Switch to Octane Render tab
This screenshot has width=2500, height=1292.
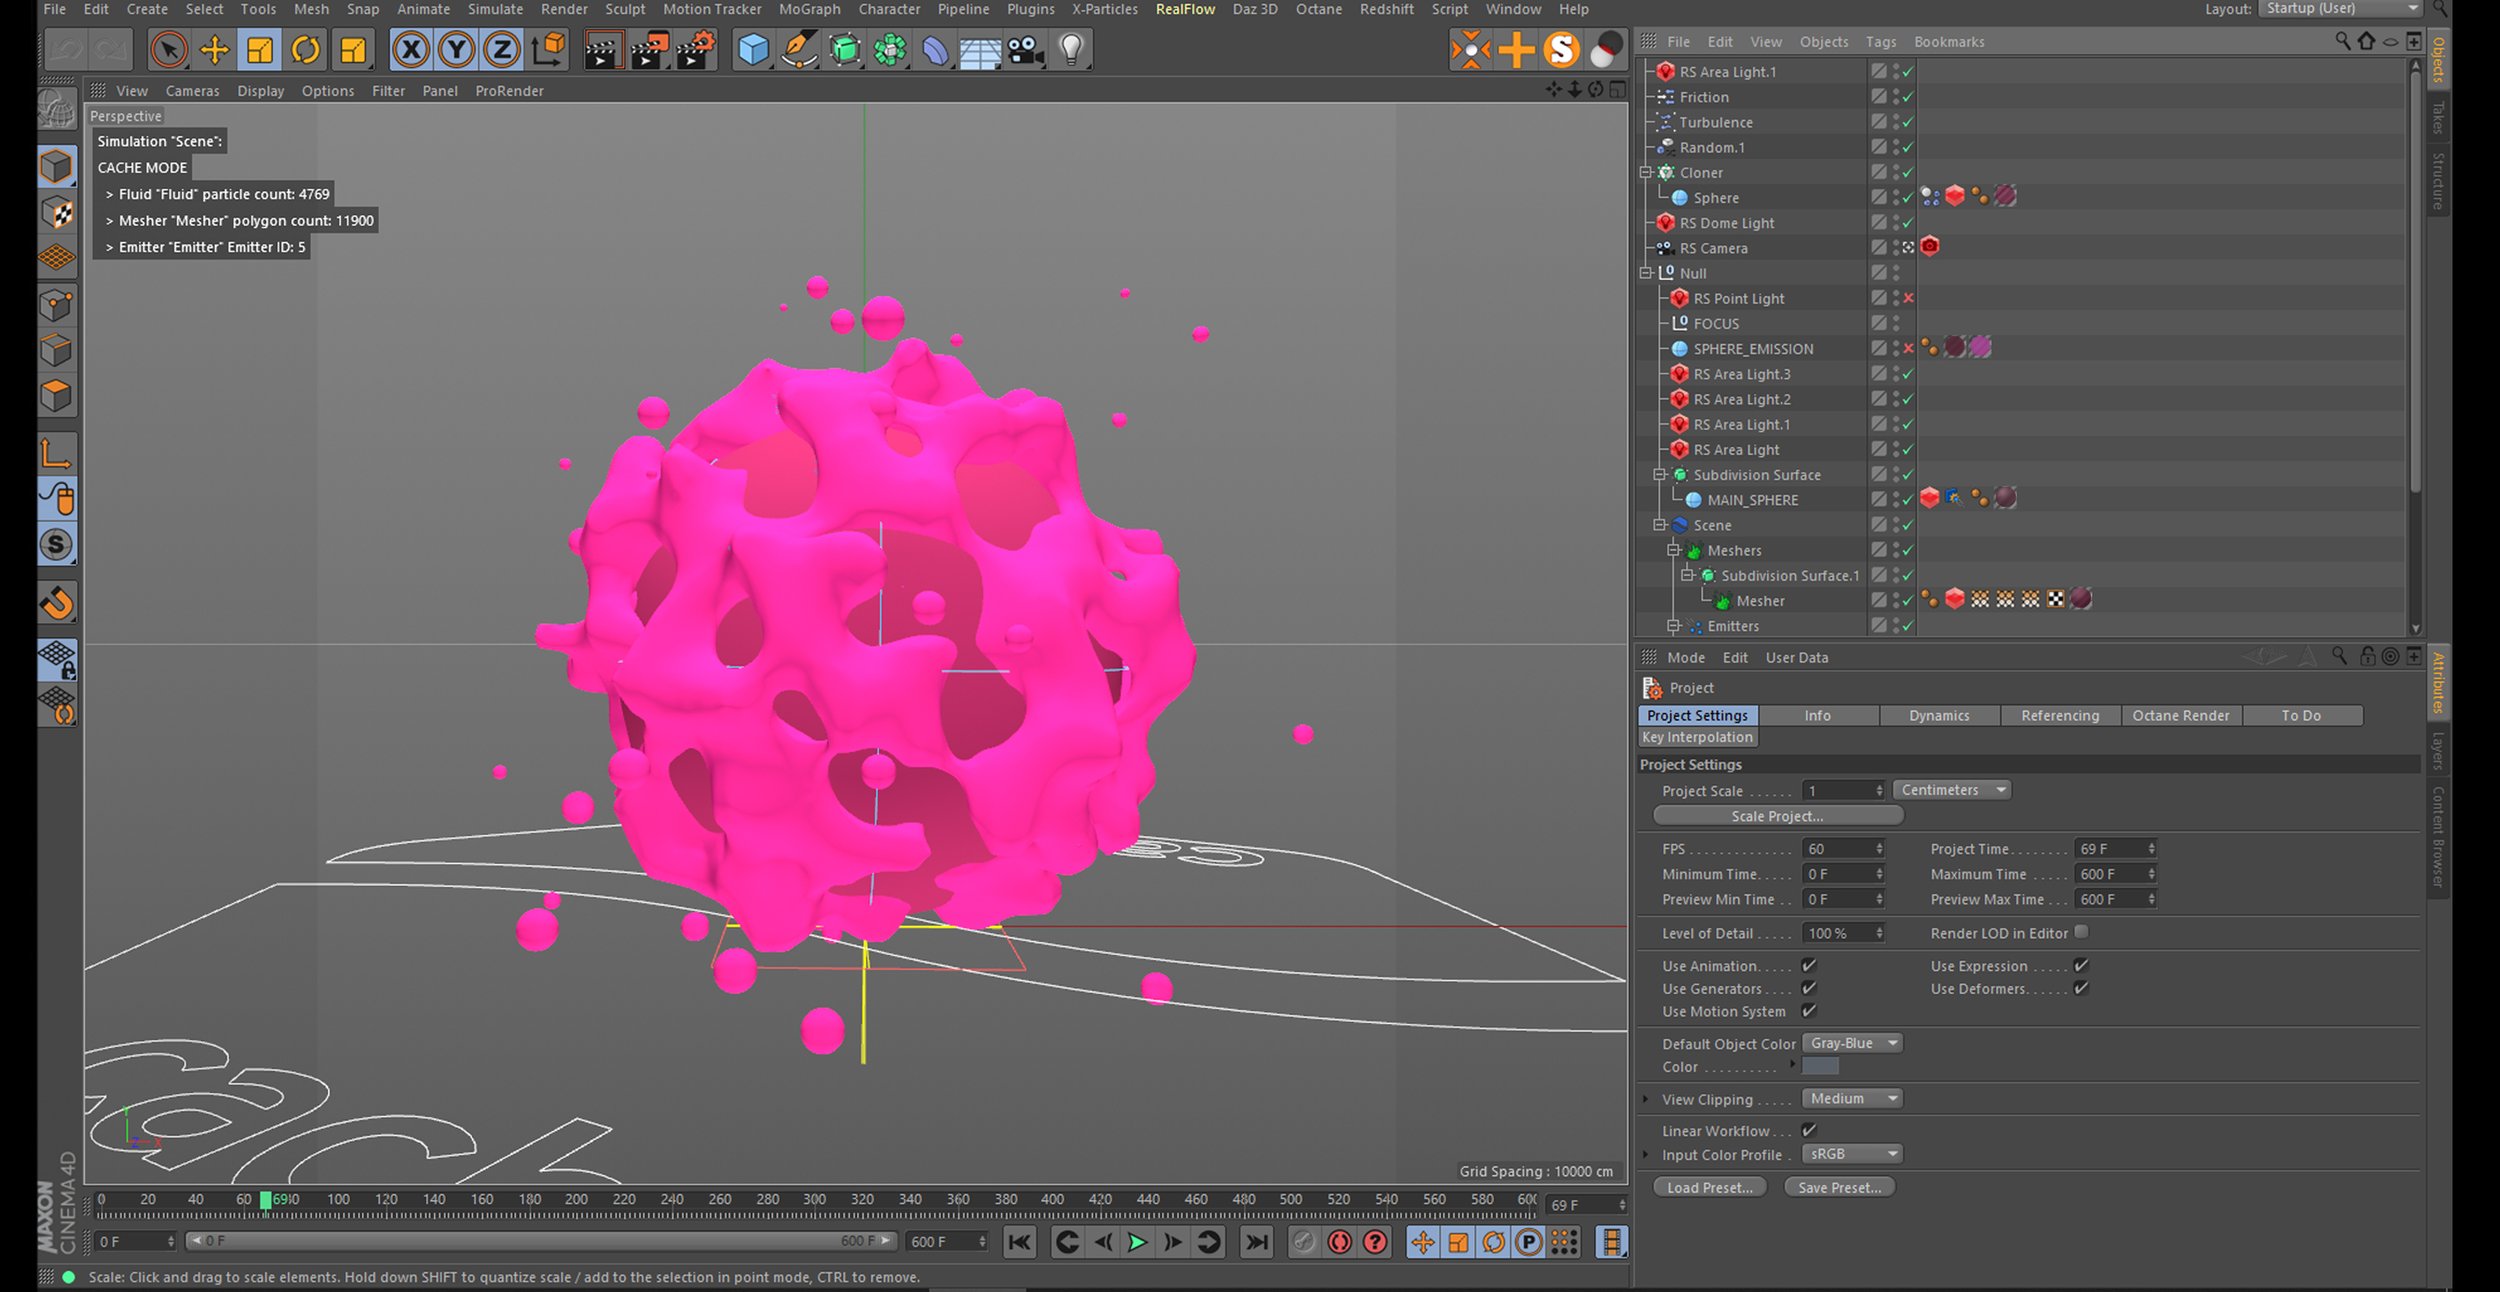(2181, 715)
